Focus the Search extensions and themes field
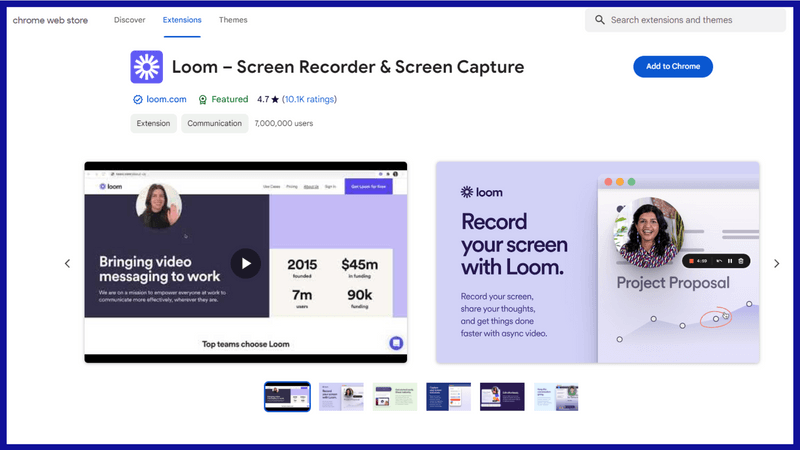The height and width of the screenshot is (450, 800). [690, 20]
